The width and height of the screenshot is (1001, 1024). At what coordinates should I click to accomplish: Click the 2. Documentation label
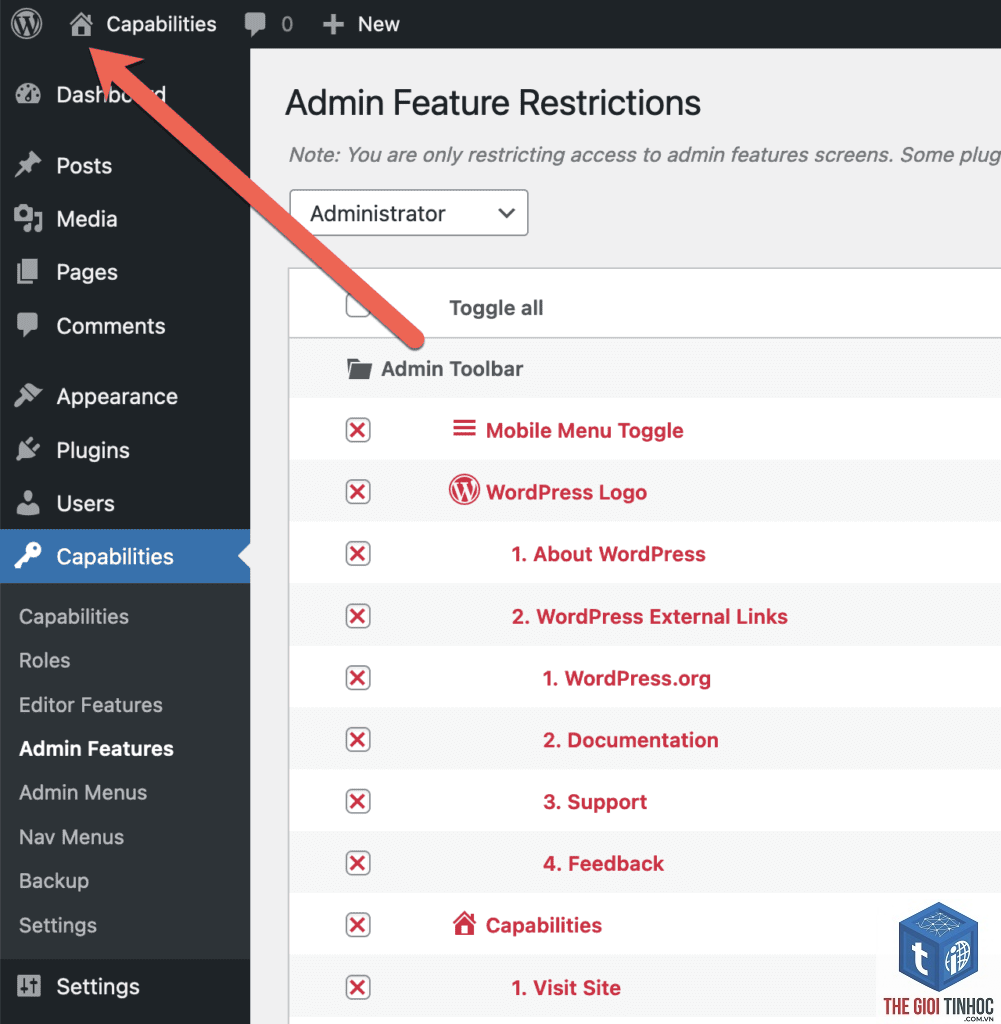[x=631, y=740]
